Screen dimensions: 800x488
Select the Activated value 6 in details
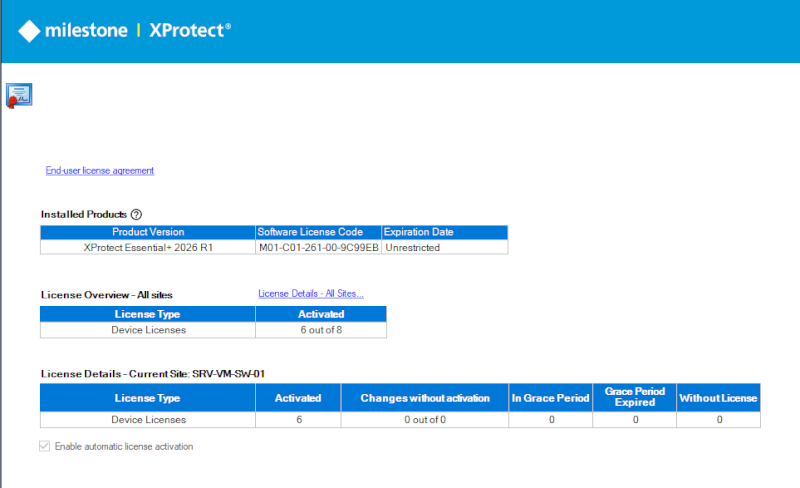click(x=298, y=420)
